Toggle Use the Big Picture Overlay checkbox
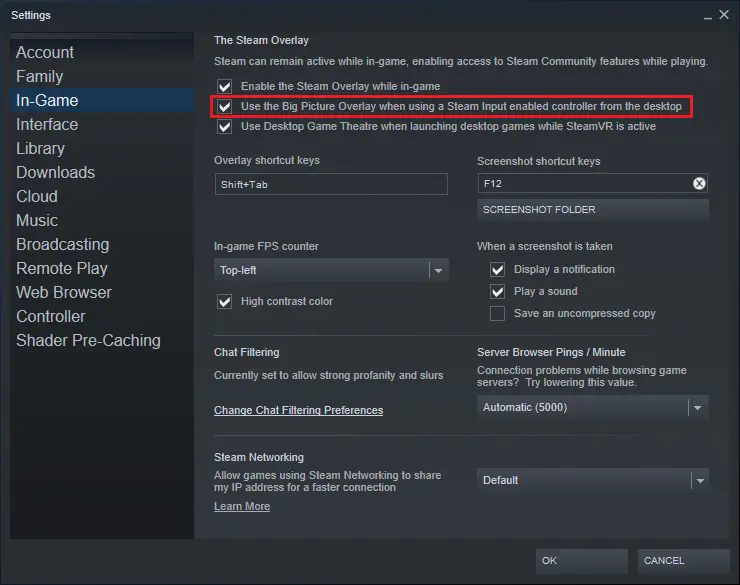 coord(225,107)
